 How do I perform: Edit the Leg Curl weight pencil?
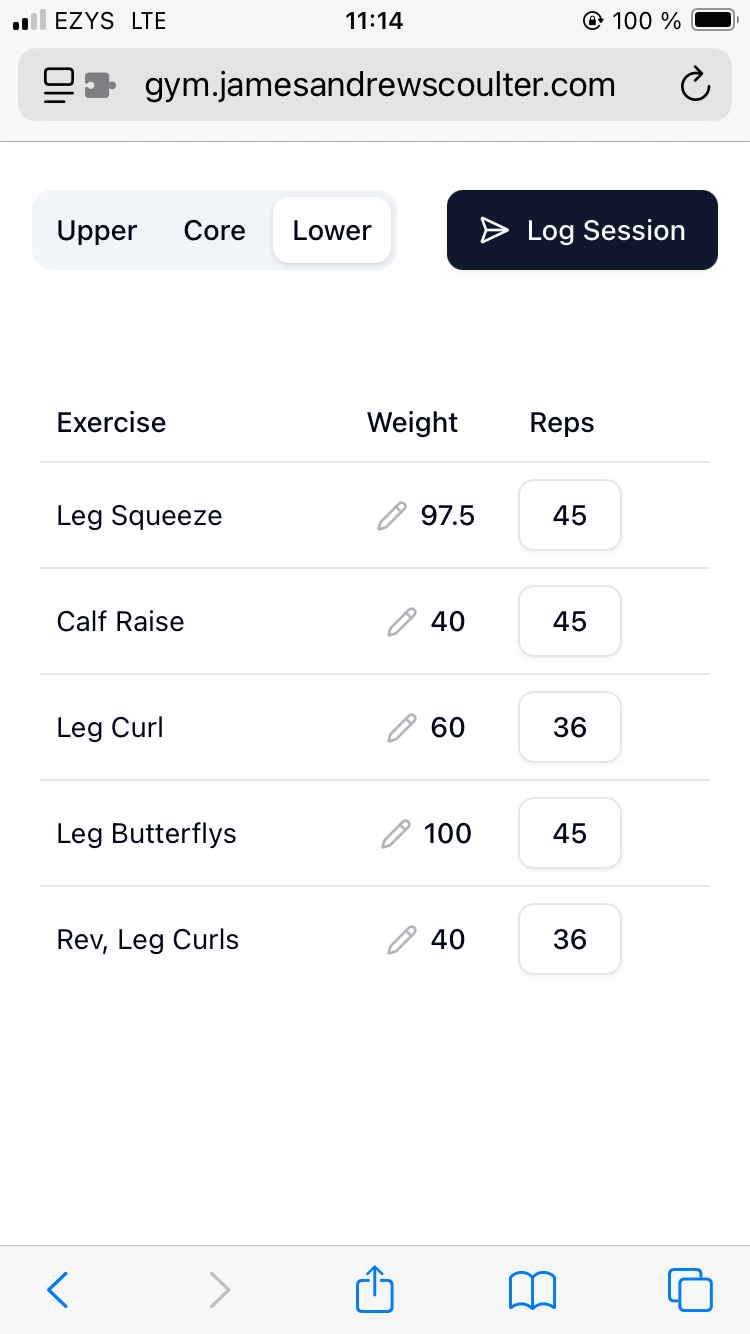(x=401, y=728)
